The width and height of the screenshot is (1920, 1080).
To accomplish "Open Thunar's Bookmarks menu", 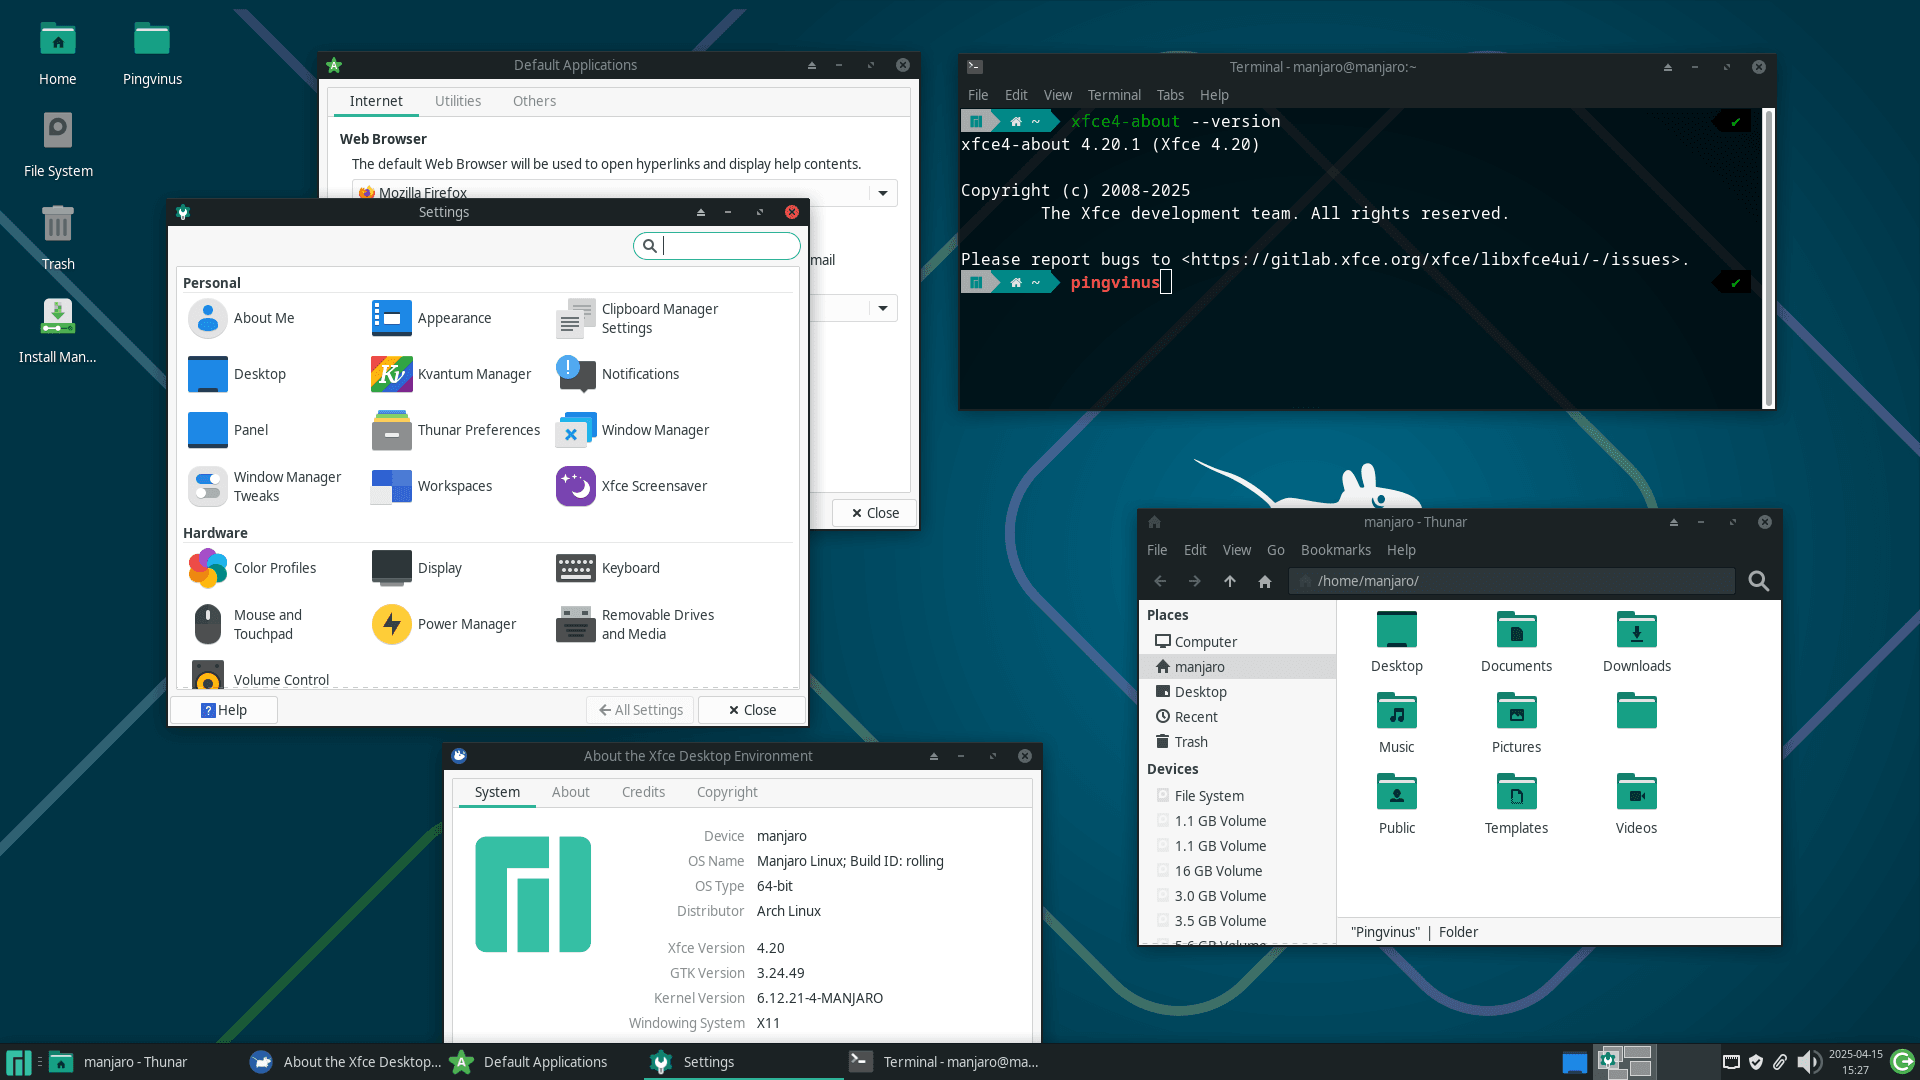I will (1335, 550).
